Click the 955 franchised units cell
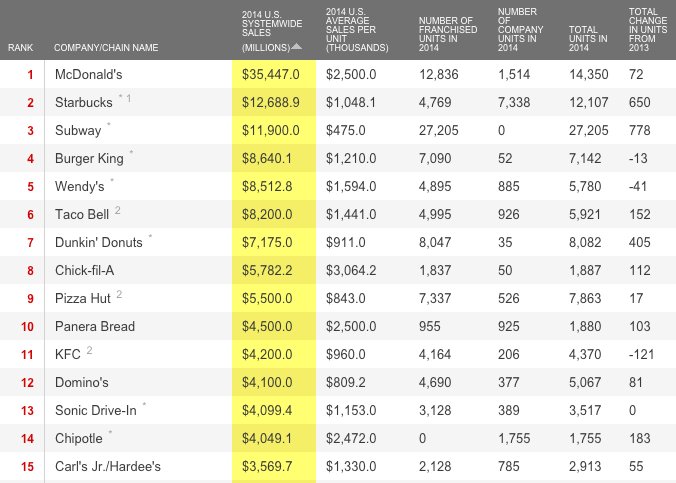The height and width of the screenshot is (483, 676). (429, 326)
